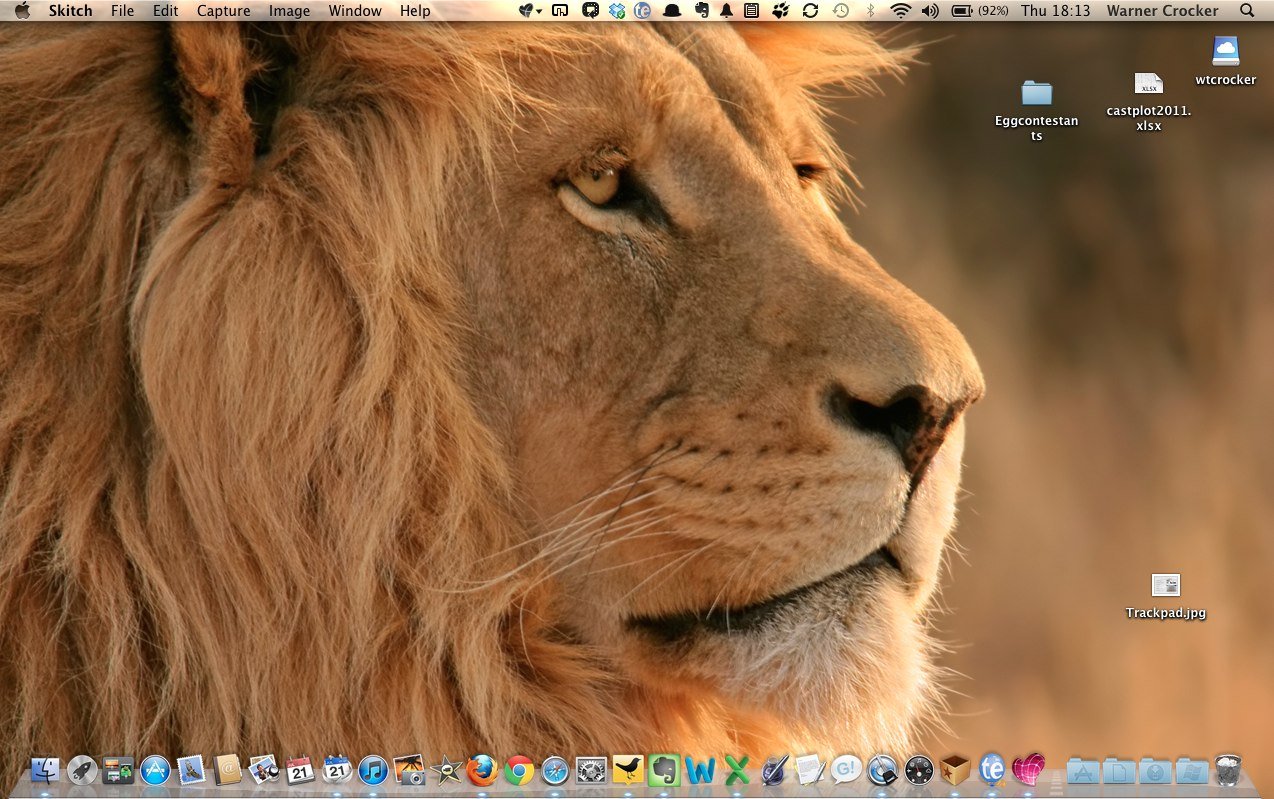This screenshot has width=1274, height=799.
Task: Expand the Applications folder stack in Dock
Action: pyautogui.click(x=1083, y=770)
